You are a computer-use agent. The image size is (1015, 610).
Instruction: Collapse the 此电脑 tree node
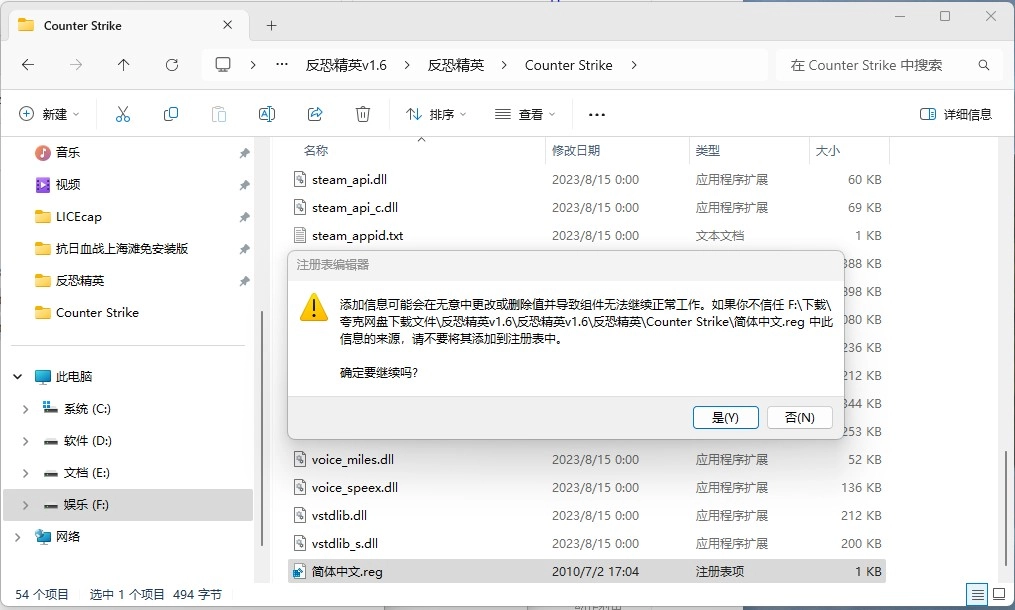[18, 377]
